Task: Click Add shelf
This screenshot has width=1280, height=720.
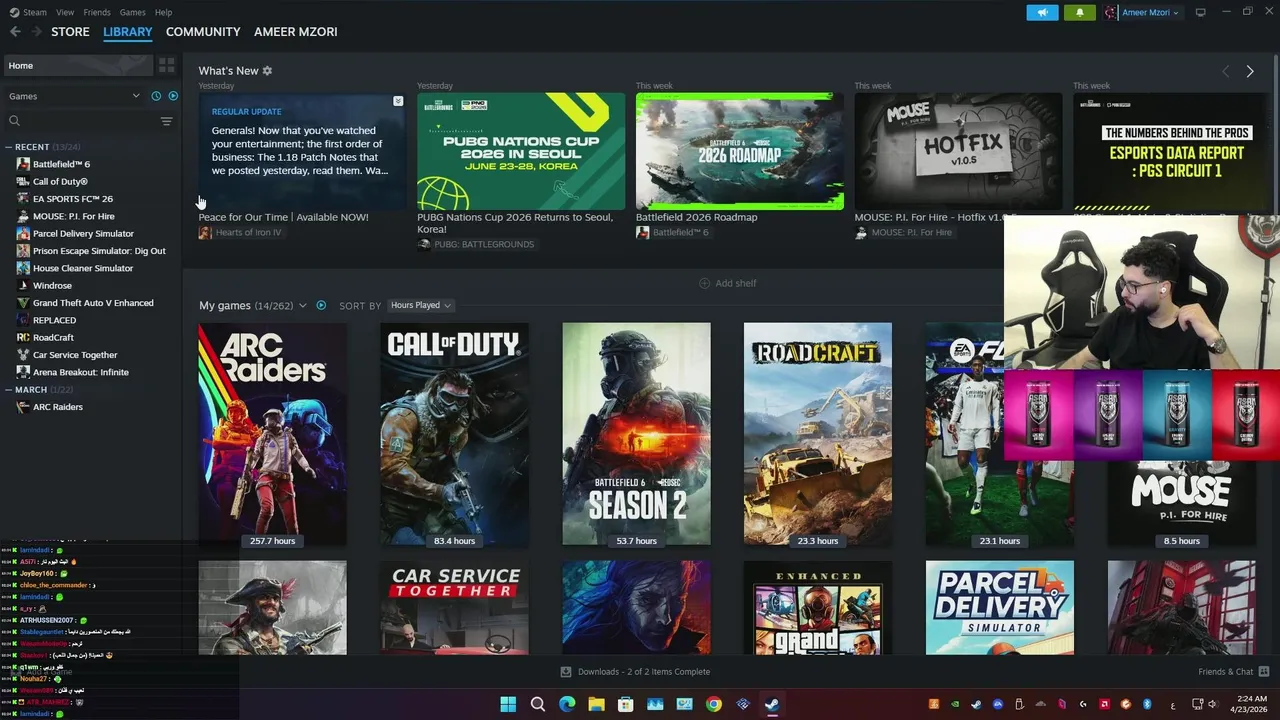Action: coord(727,283)
